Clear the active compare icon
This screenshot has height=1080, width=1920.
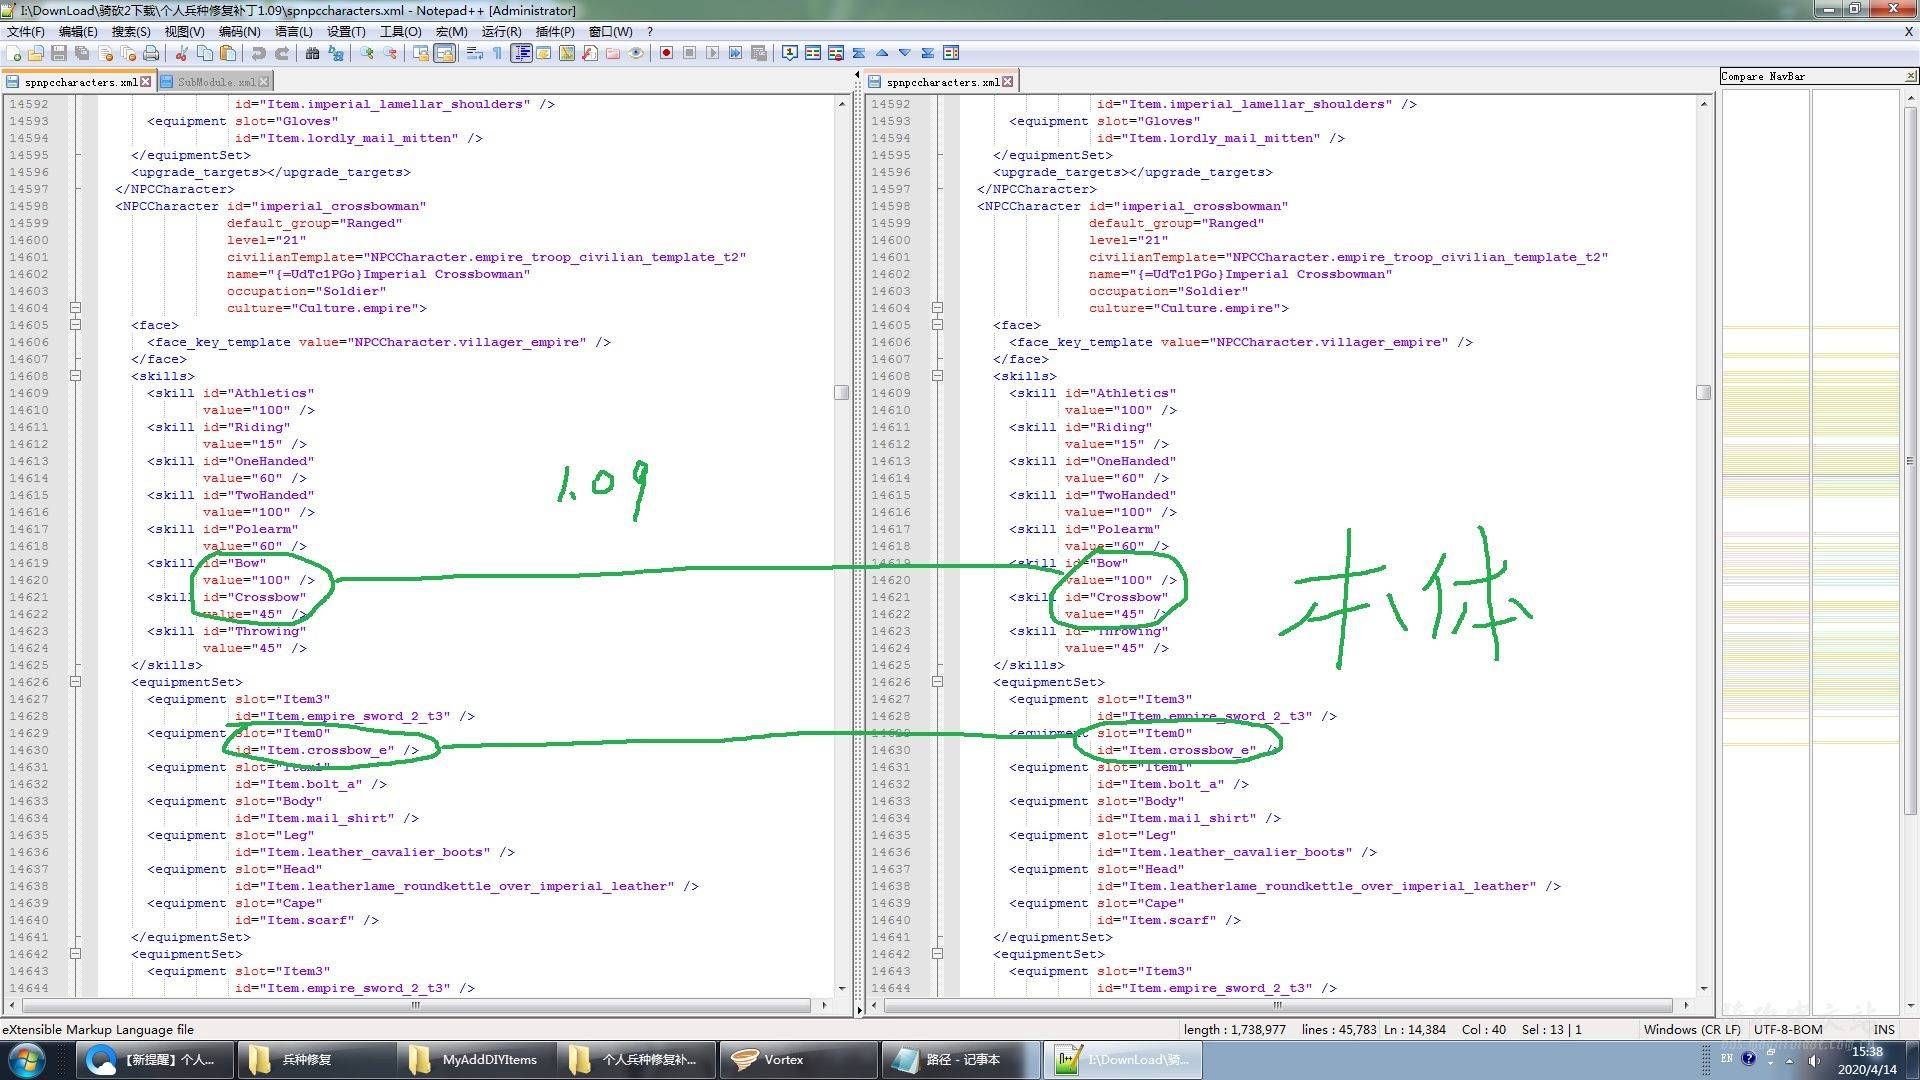point(835,53)
